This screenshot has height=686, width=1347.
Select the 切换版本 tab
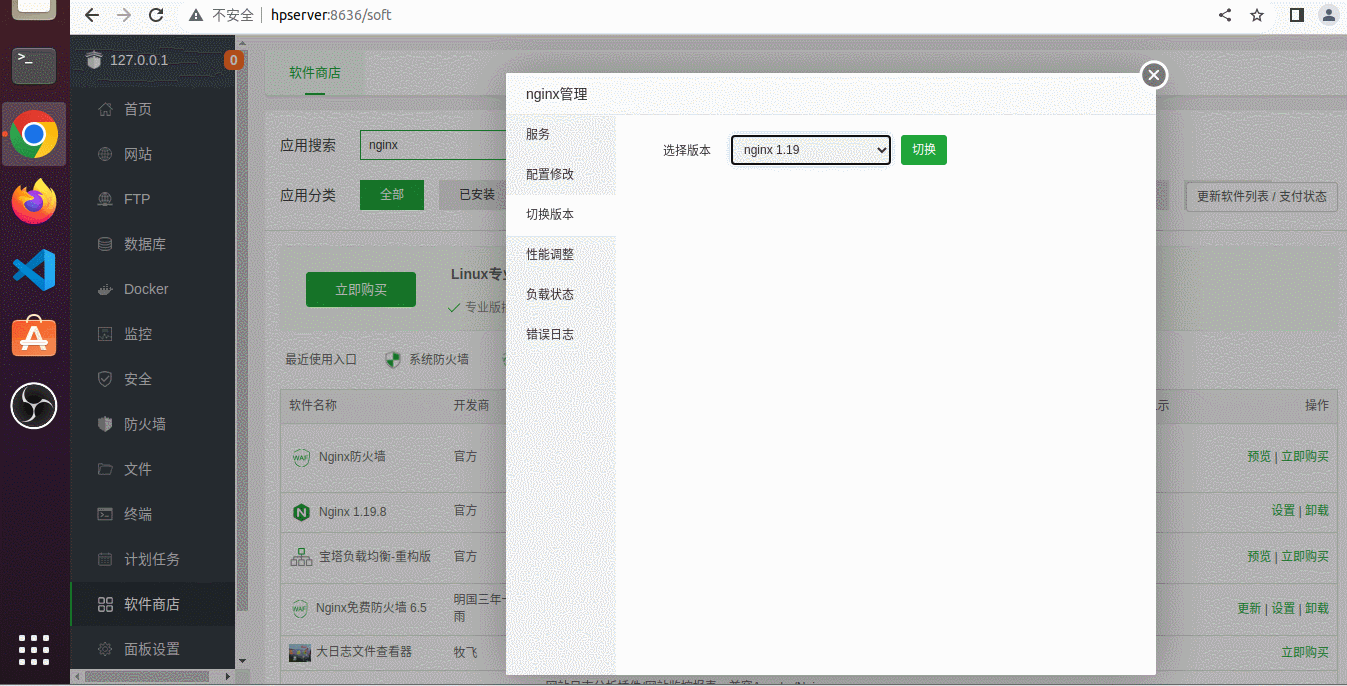(561, 214)
